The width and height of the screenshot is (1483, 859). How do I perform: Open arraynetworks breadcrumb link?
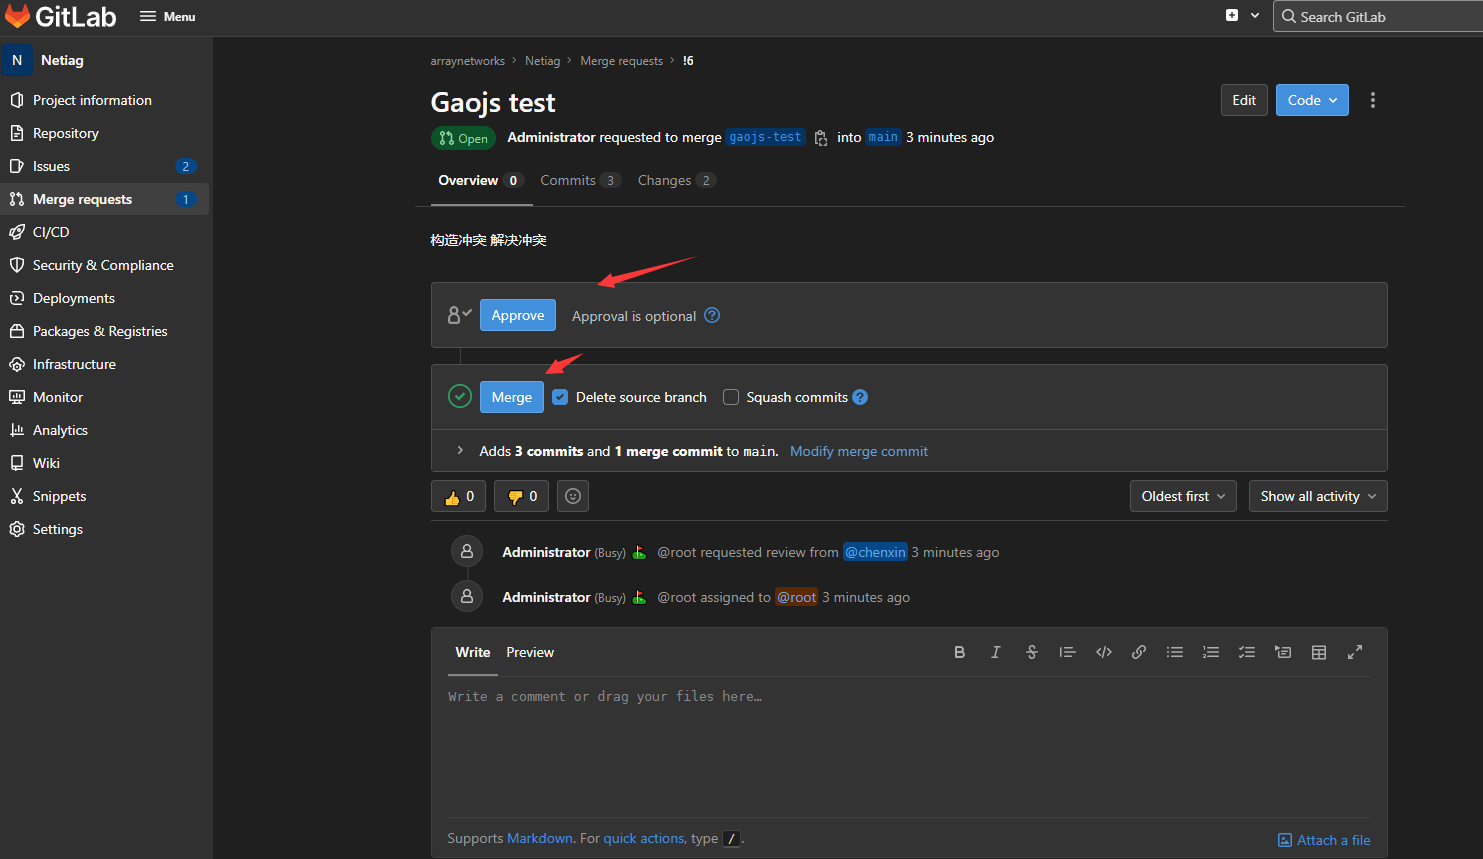pyautogui.click(x=468, y=61)
